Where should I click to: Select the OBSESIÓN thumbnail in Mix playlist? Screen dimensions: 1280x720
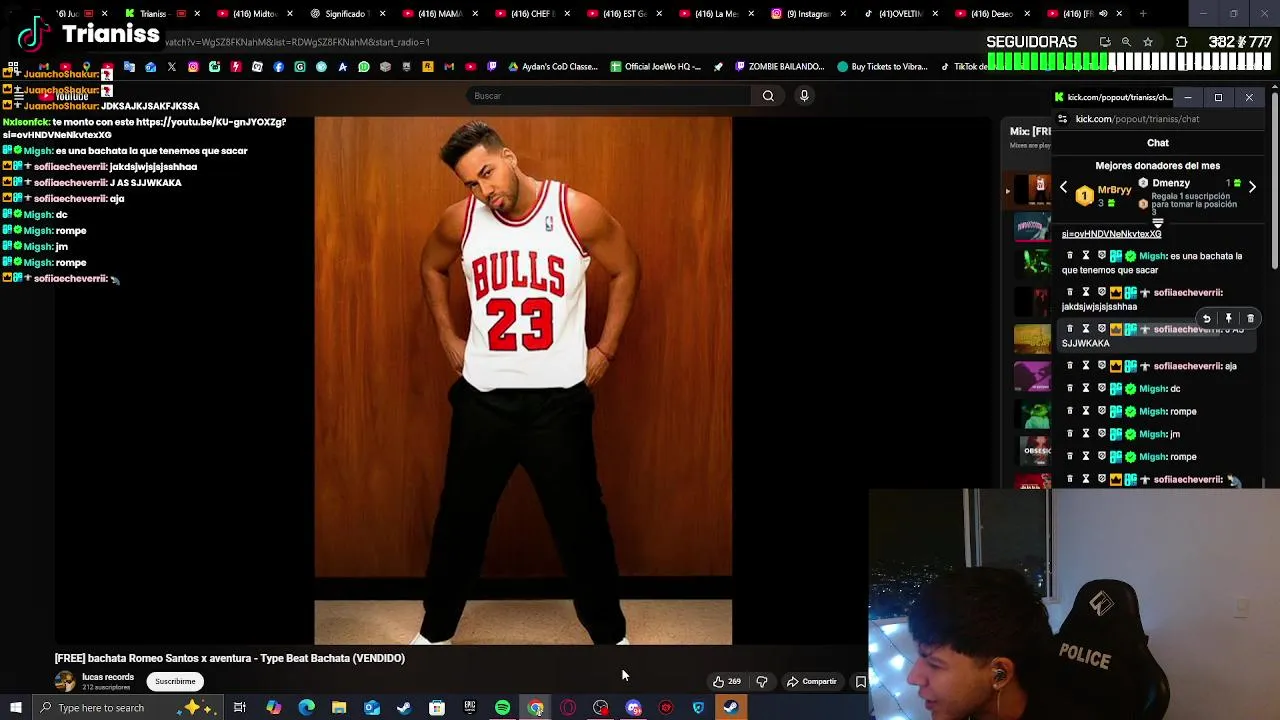pos(1032,450)
